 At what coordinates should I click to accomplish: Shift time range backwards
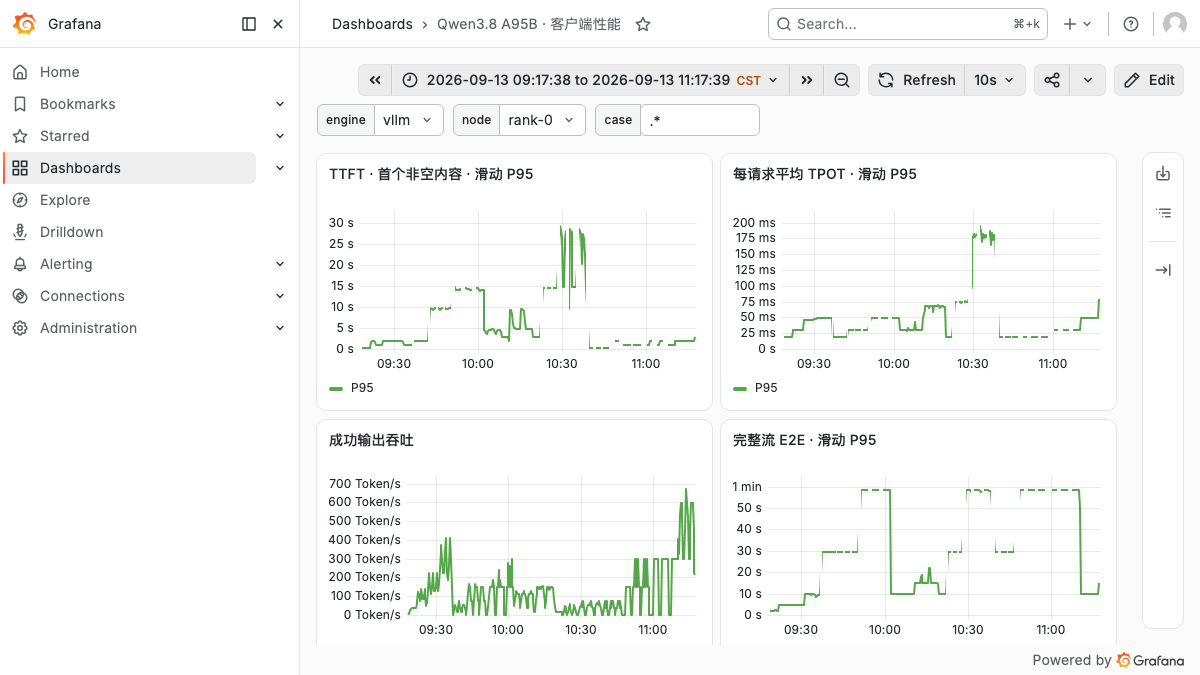375,80
